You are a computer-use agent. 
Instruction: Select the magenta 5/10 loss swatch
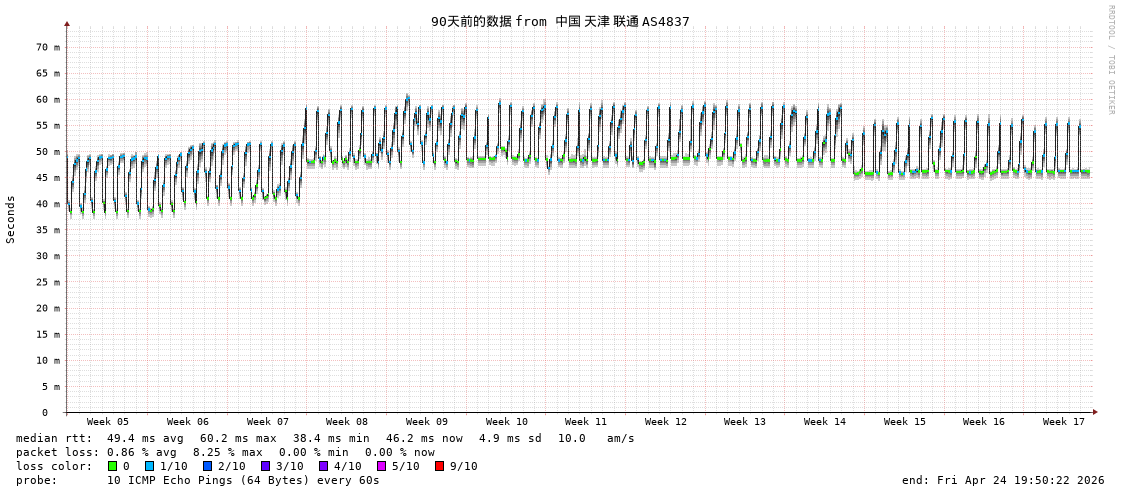pyautogui.click(x=382, y=466)
